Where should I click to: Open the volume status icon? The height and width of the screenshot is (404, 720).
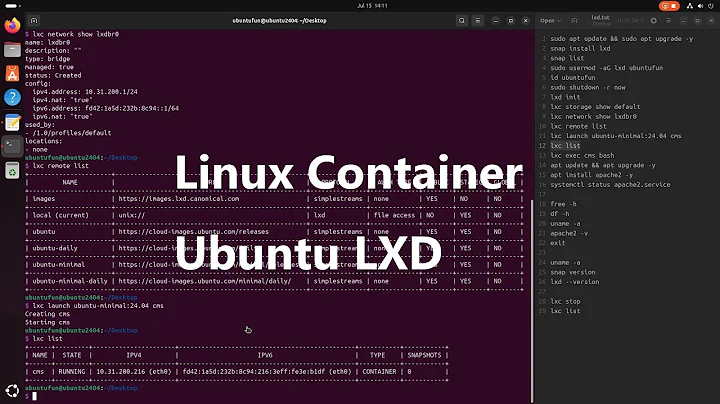(x=700, y=6)
